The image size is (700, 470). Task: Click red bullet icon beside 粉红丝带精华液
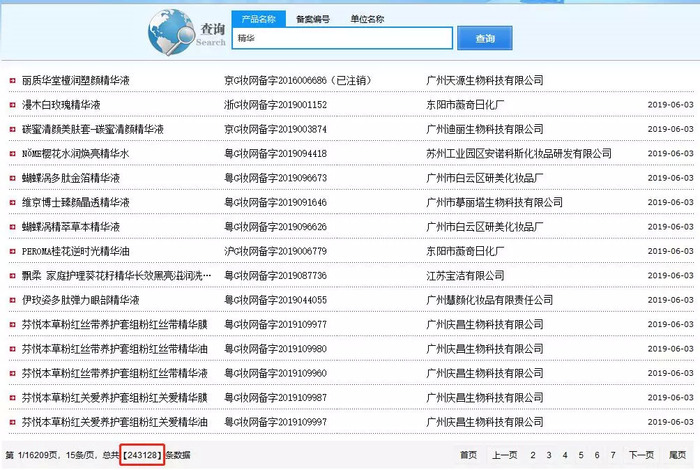(x=12, y=373)
